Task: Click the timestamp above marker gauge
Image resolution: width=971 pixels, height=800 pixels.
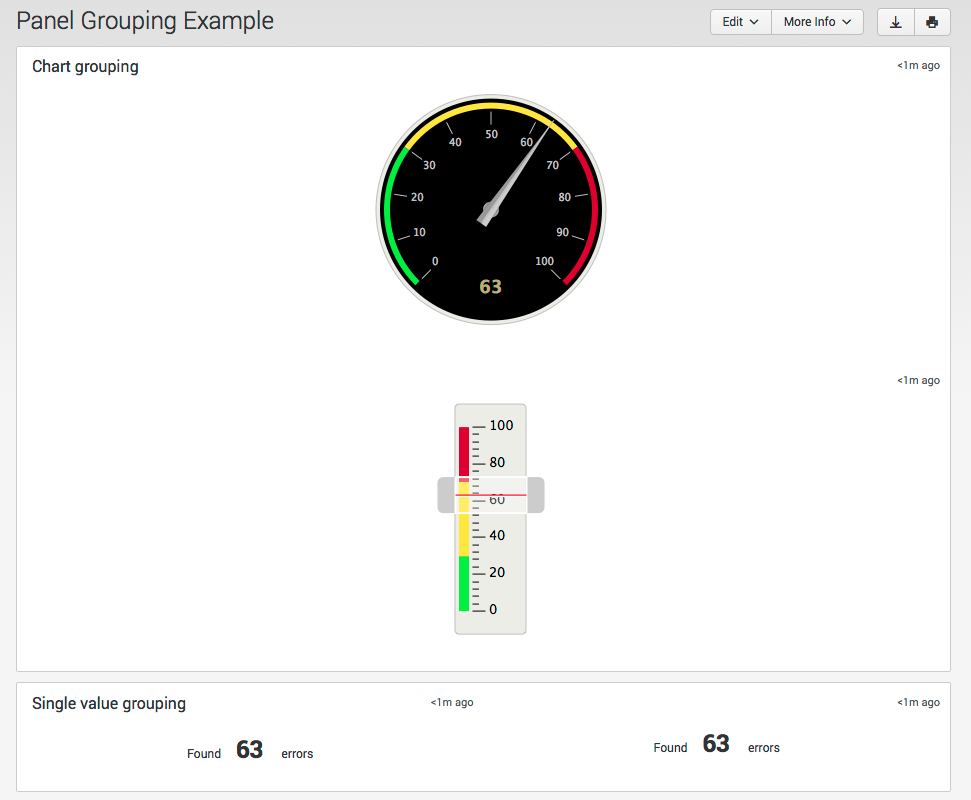Action: [918, 380]
